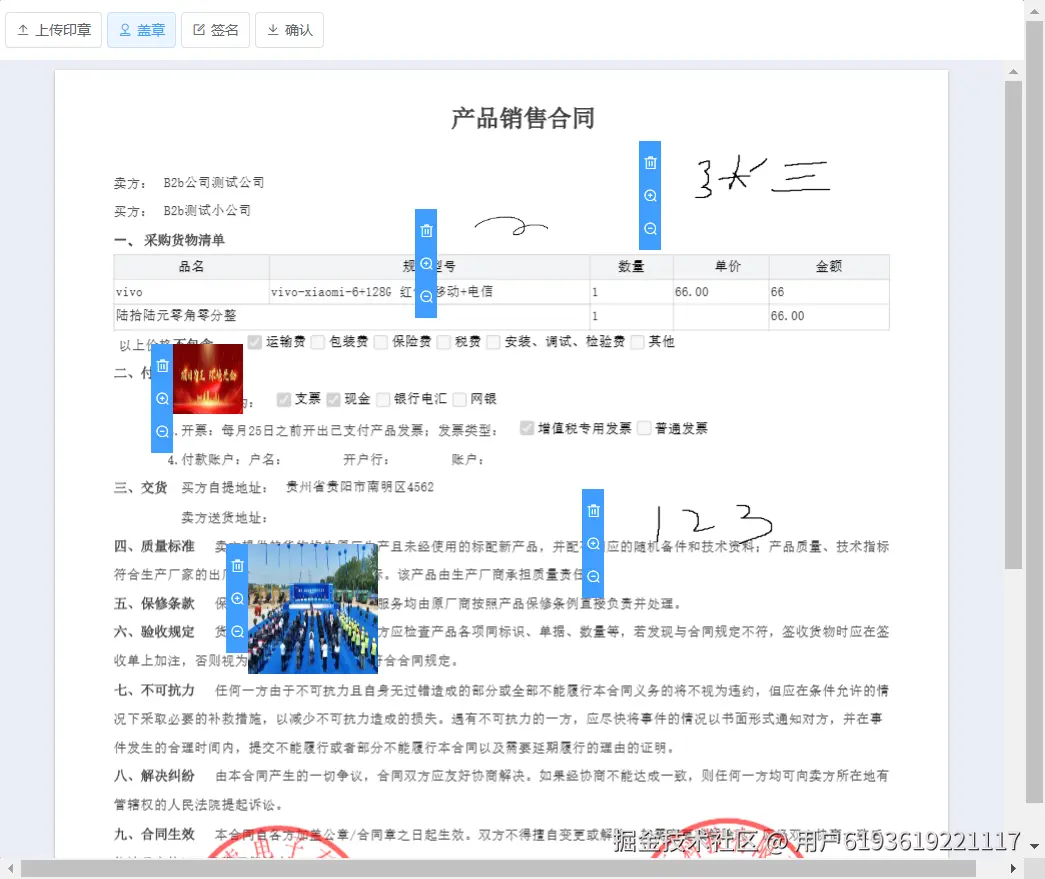Click the vivo product name cell

[191, 292]
